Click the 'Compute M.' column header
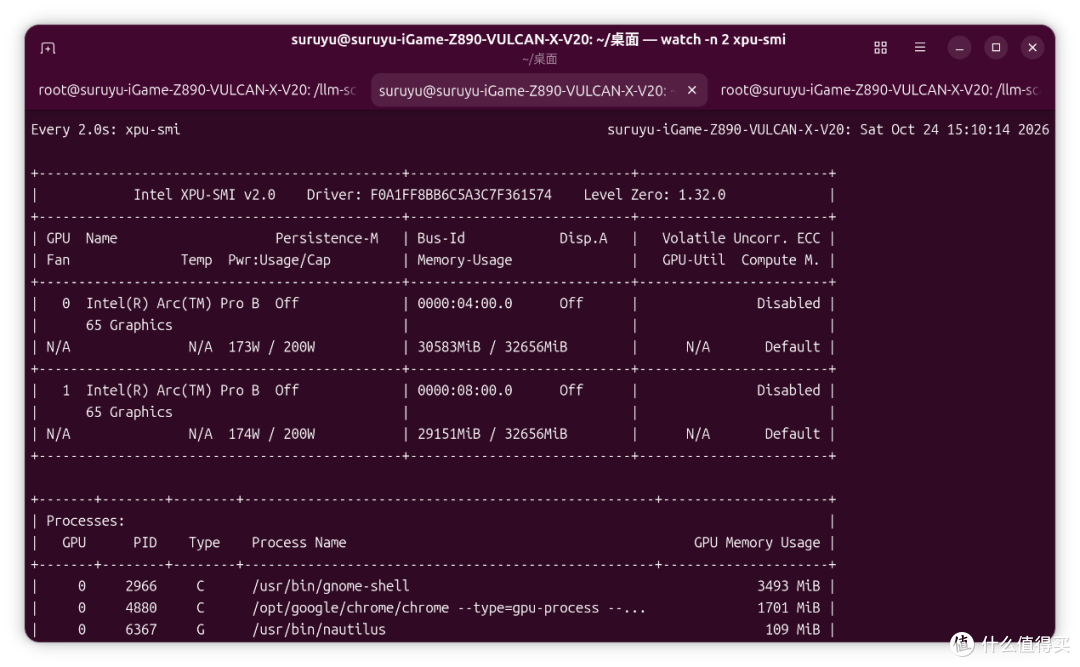Viewport: 1080px width, 667px height. [x=780, y=260]
